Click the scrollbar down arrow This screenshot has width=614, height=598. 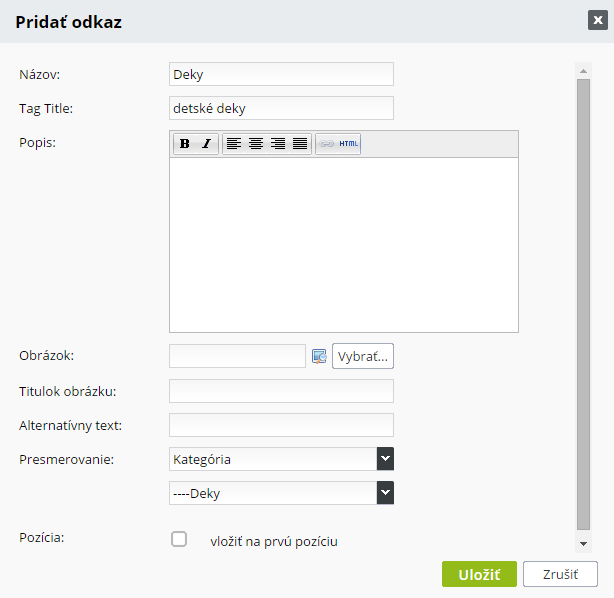[x=583, y=544]
